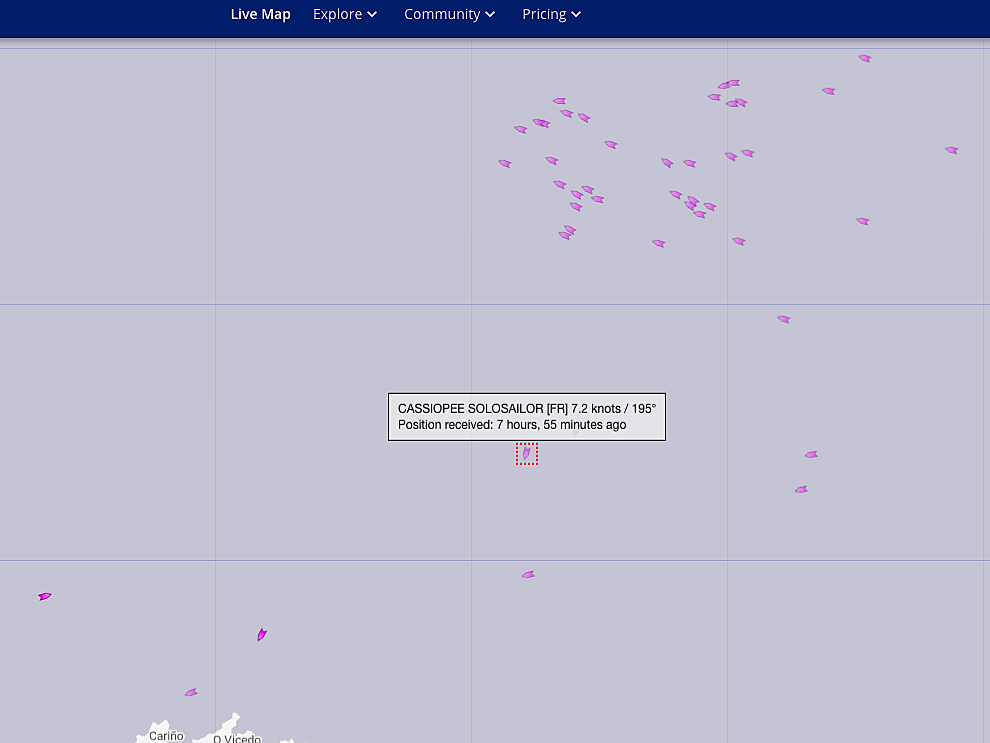Click the O Vicedo place label

[x=237, y=739]
